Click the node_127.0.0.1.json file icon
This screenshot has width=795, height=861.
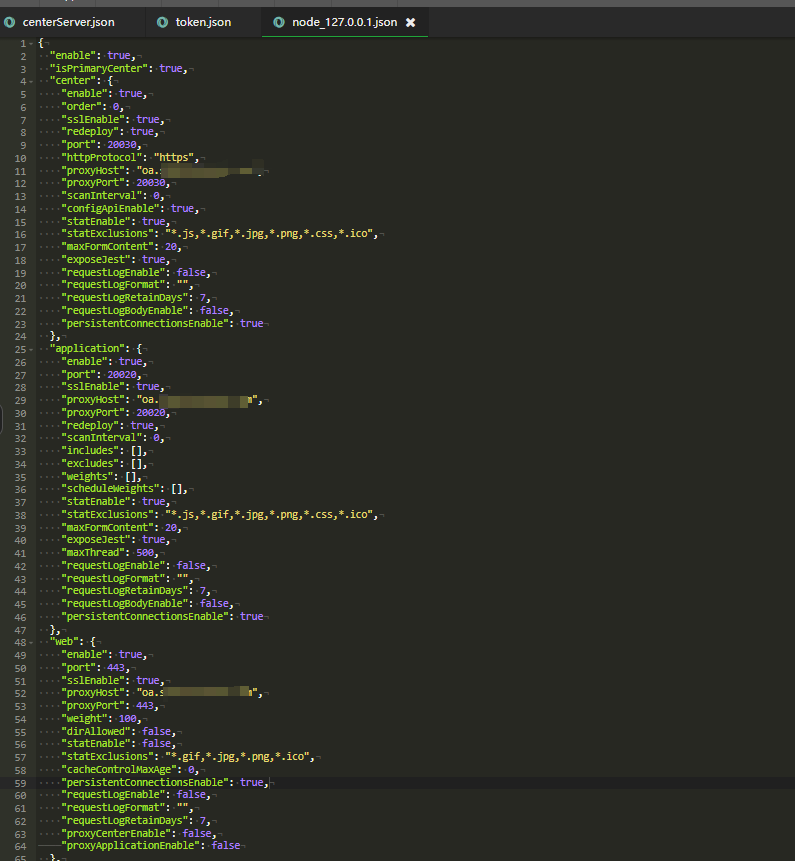pos(278,22)
